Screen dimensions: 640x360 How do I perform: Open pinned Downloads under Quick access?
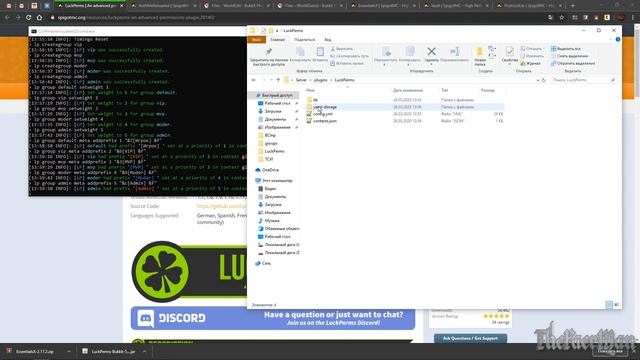[273, 111]
